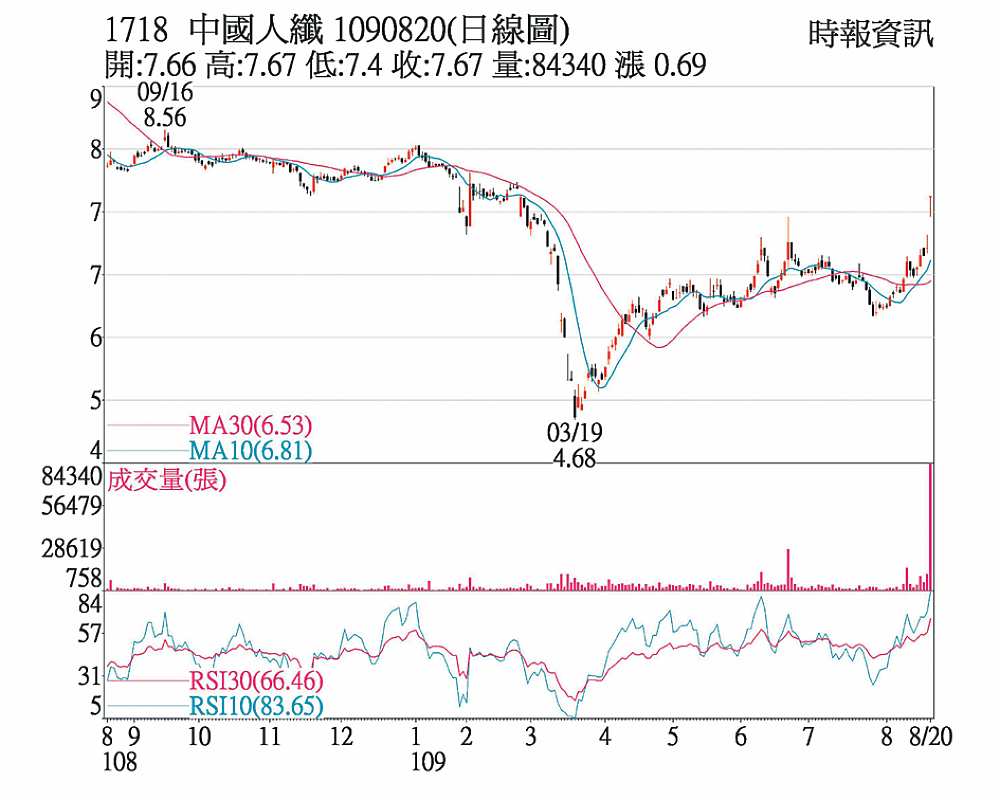Click the price axis label '9'

[x=96, y=99]
